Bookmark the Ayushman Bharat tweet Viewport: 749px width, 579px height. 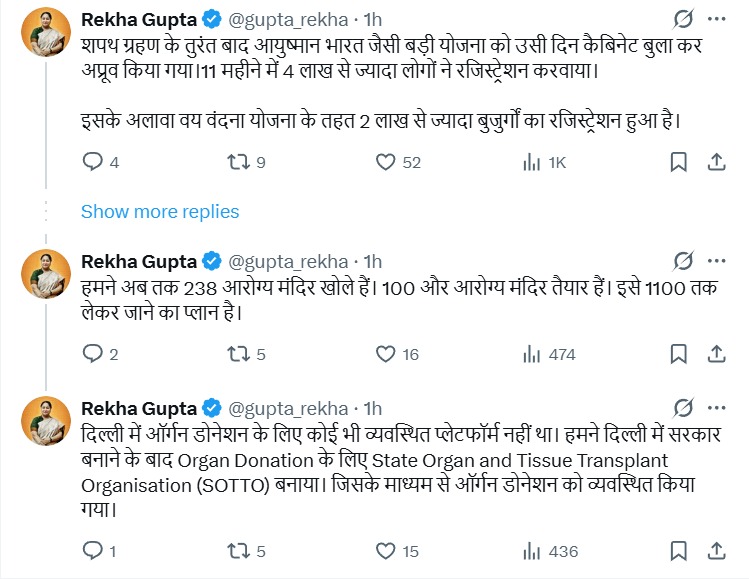pyautogui.click(x=678, y=162)
